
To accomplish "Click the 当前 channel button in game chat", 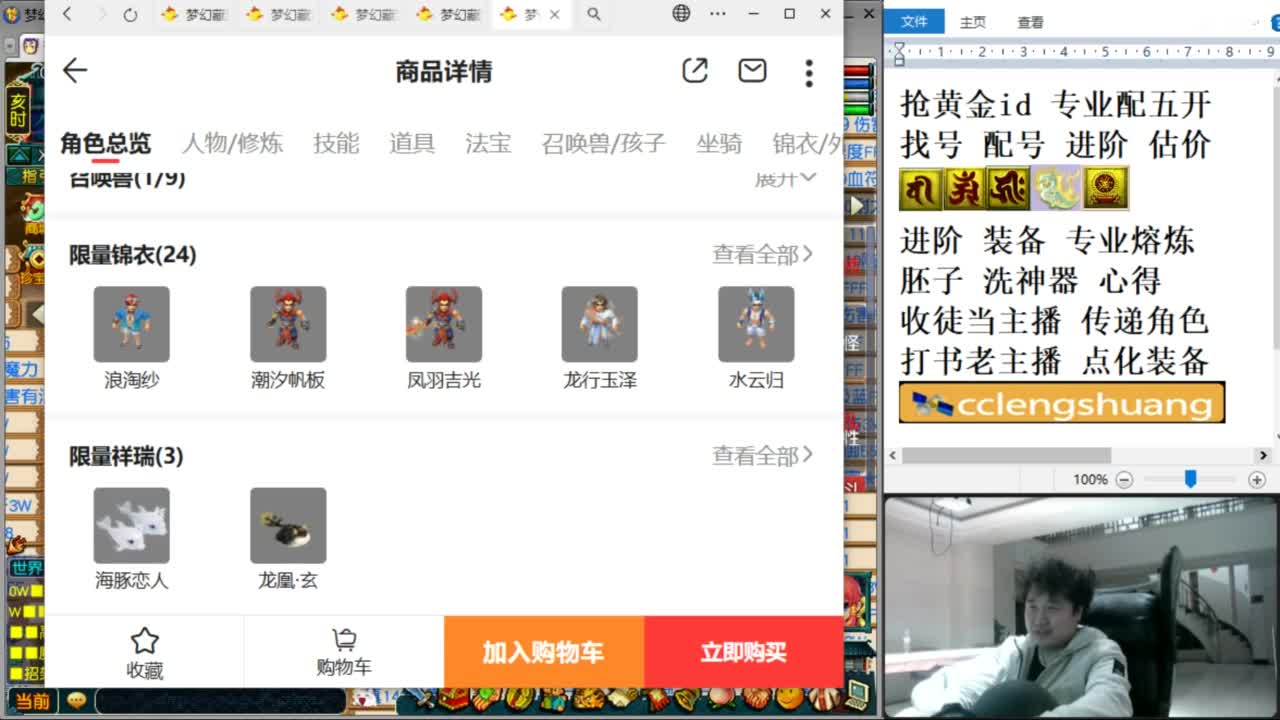I will coord(32,701).
